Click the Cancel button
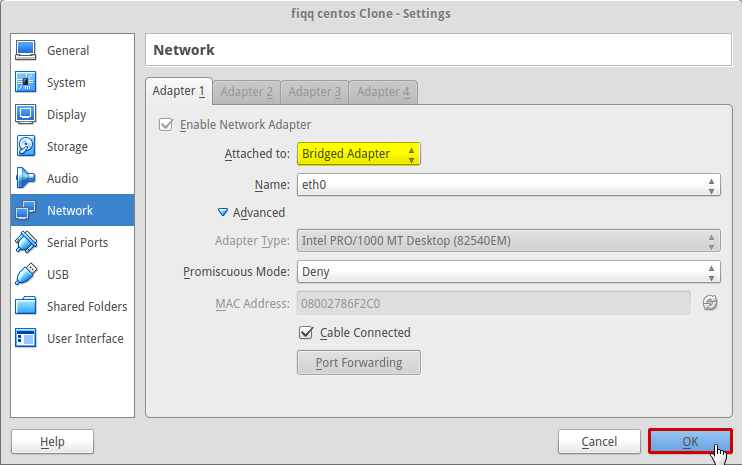The height and width of the screenshot is (465, 742). (599, 441)
